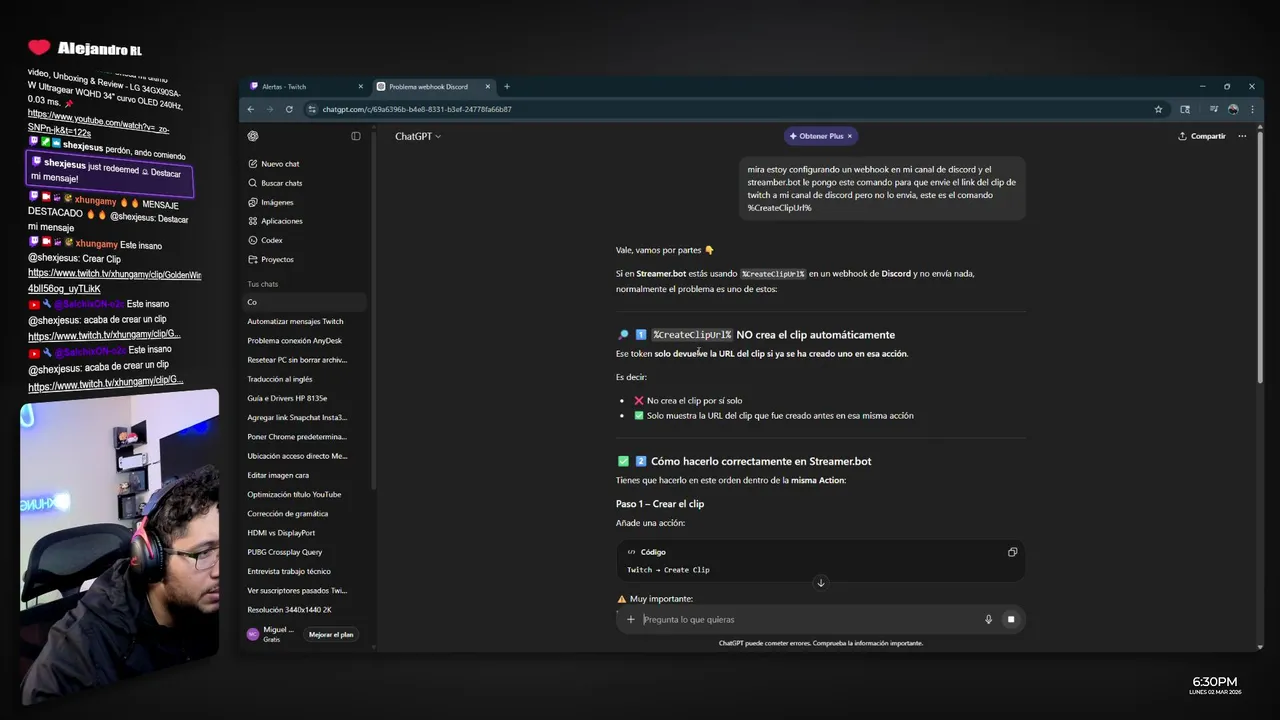1280x720 pixels.
Task: Open the chat Automatizar mensajes Twitch
Action: coord(306,321)
